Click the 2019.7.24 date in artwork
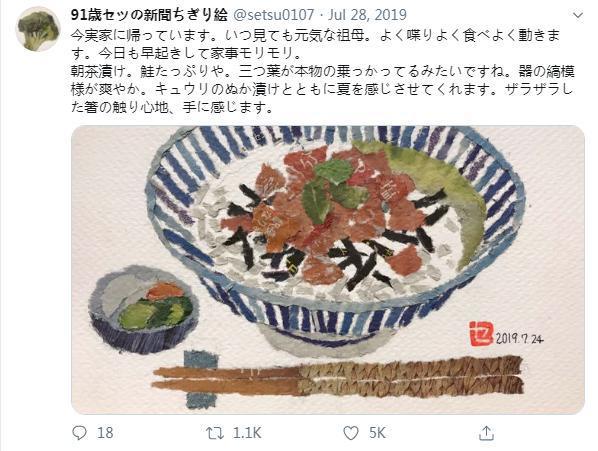598x451 pixels. coord(519,338)
